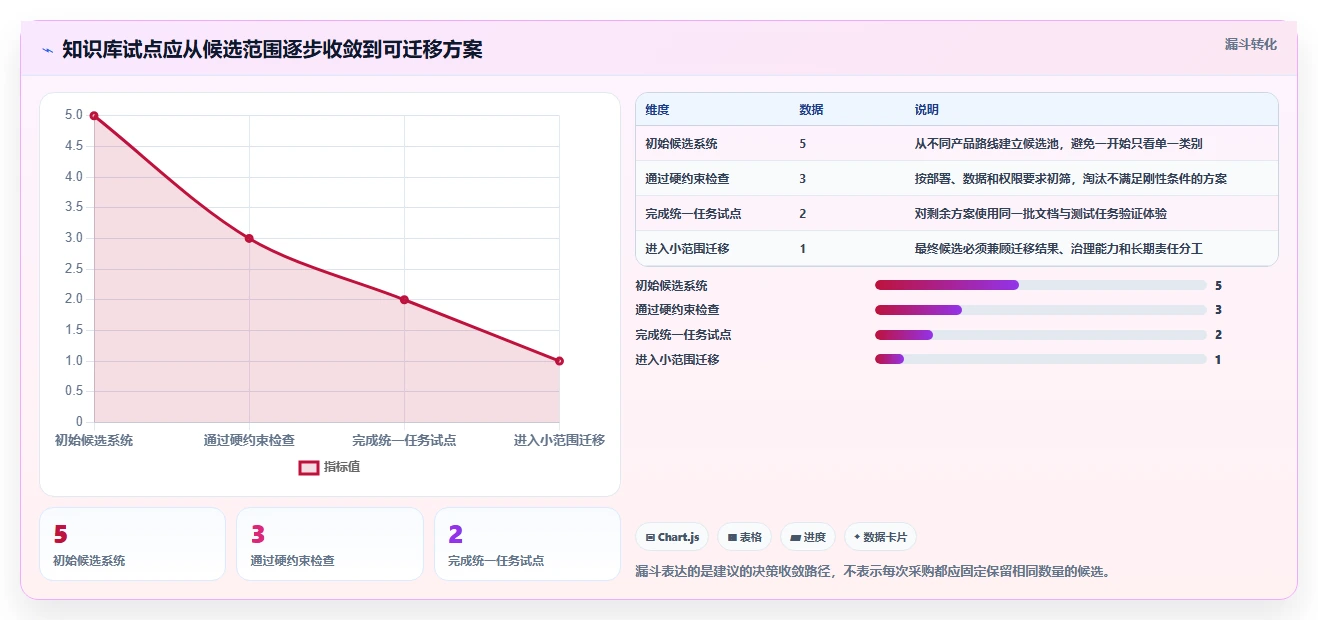The width and height of the screenshot is (1318, 620).
Task: Click the x-axis label 通过硬约束检查
Action: coord(249,440)
